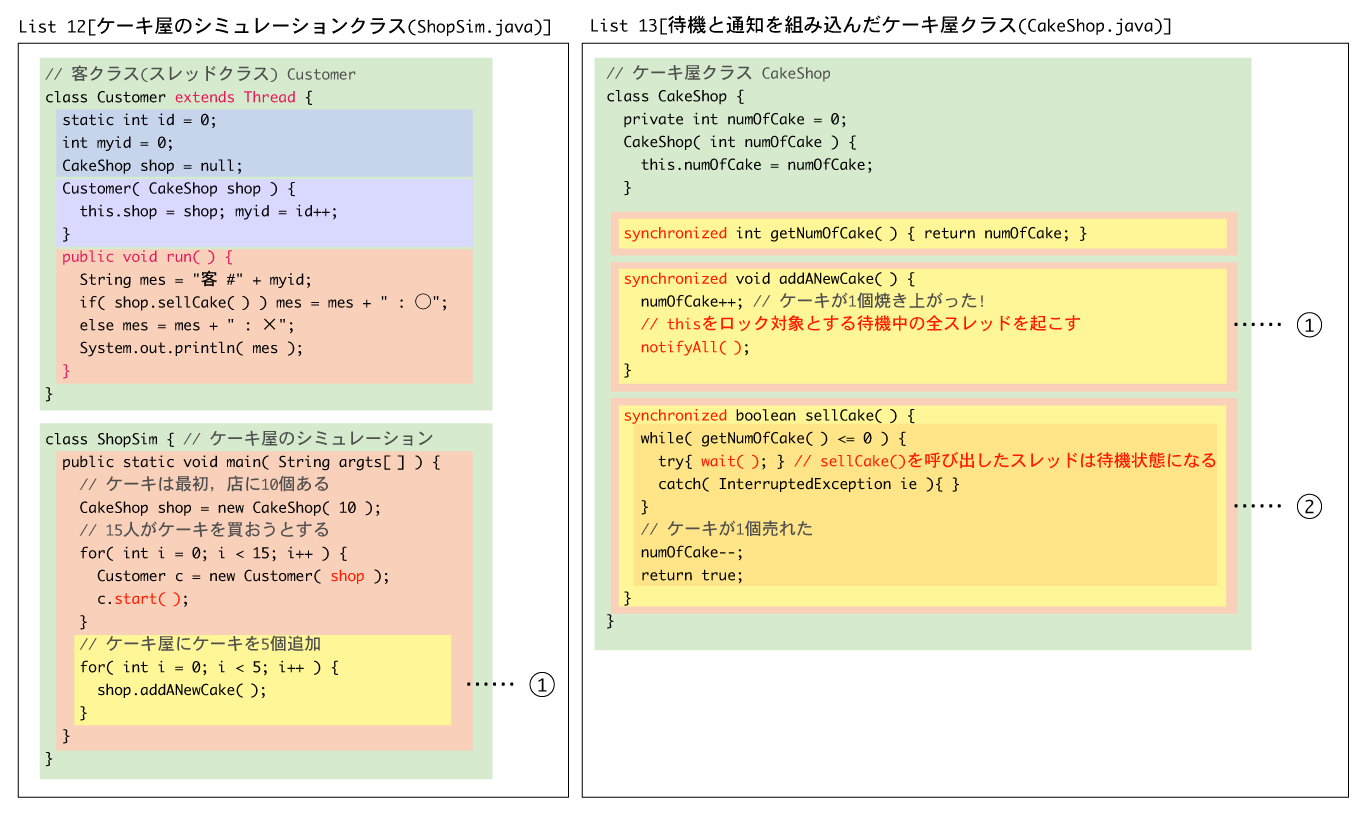Click the comment '// 客クラス(スレッドクラス) Customer'

(x=200, y=74)
